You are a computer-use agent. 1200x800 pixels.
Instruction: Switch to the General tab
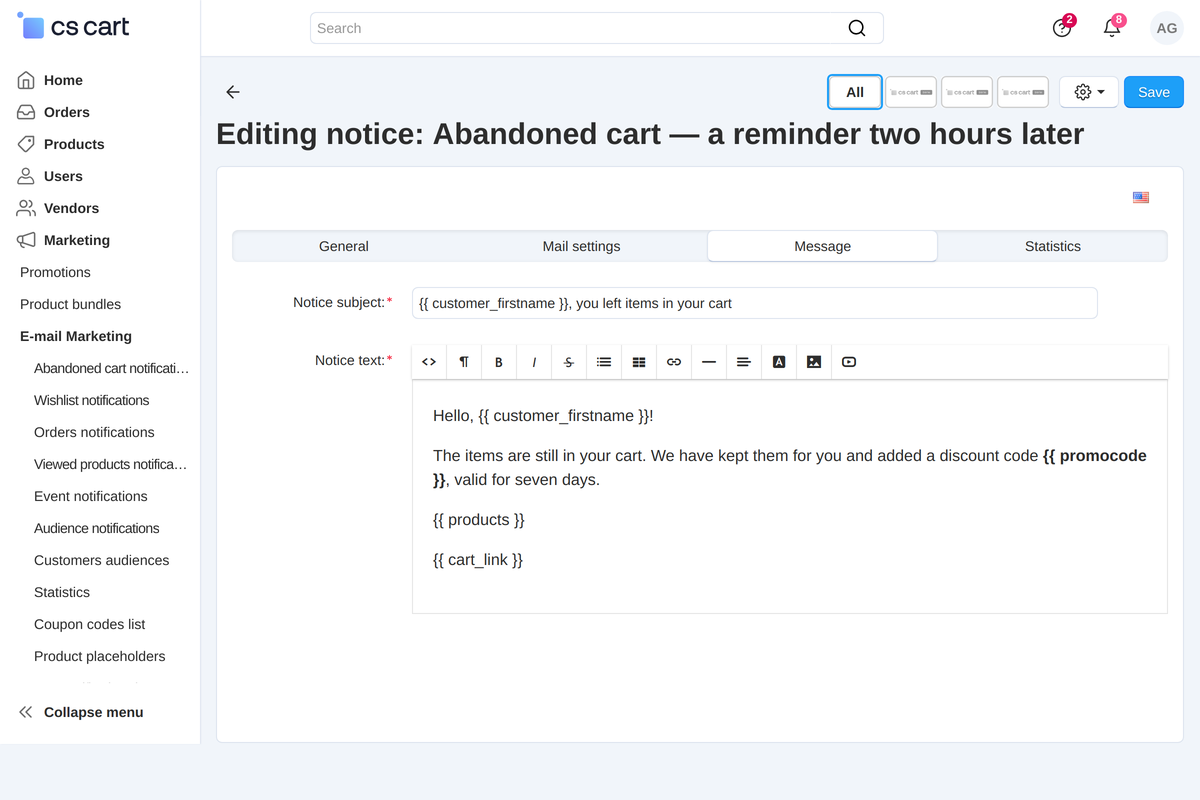(x=344, y=246)
